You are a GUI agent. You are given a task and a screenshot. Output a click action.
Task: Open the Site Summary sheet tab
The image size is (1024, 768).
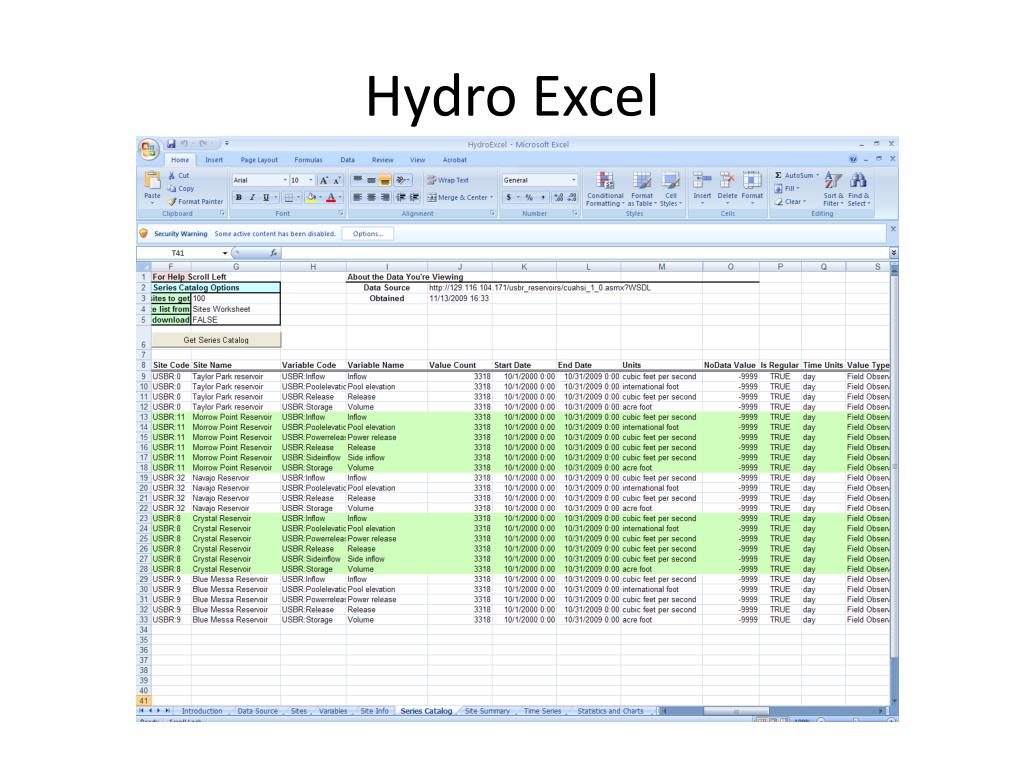[487, 711]
